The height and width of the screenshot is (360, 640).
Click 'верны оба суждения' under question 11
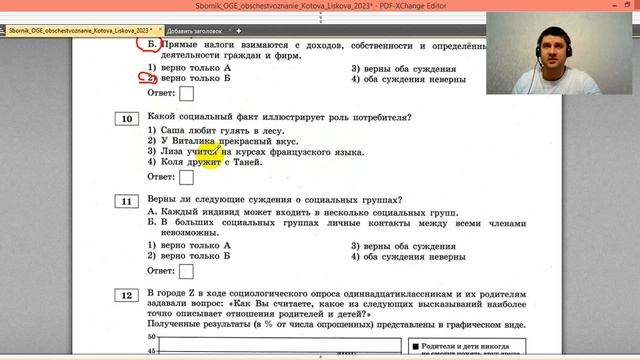tap(409, 246)
